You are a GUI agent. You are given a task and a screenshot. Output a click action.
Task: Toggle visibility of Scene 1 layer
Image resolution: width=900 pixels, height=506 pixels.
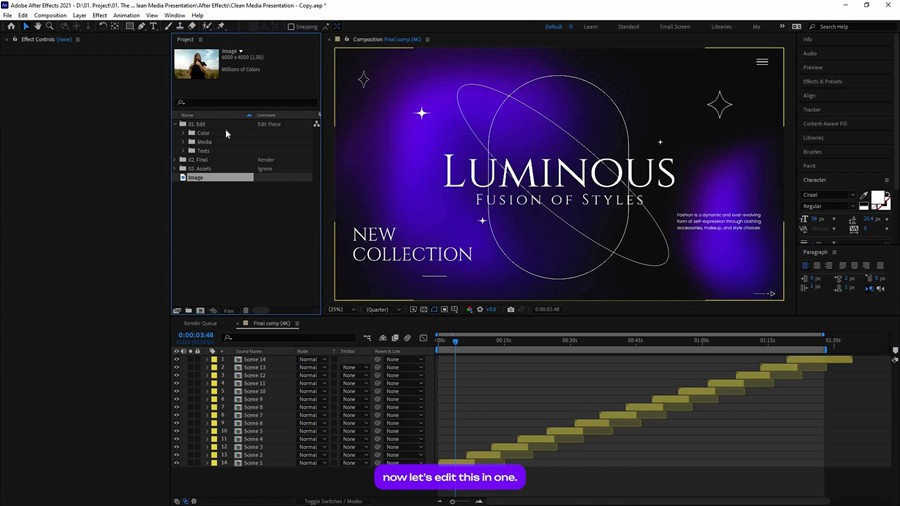pyautogui.click(x=177, y=463)
